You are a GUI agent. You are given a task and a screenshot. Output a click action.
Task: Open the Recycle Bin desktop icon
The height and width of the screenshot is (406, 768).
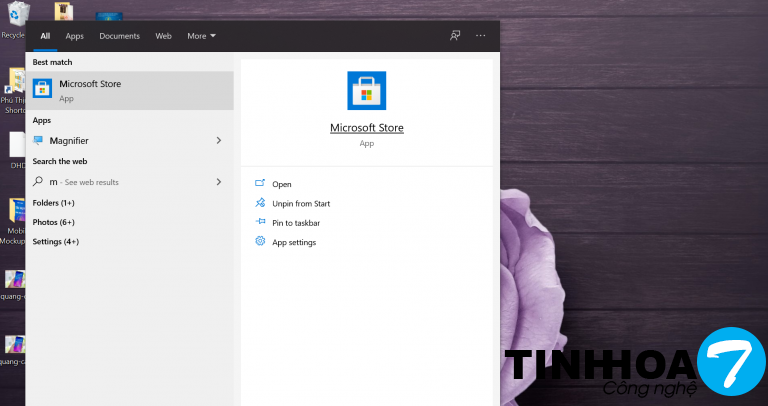click(13, 18)
